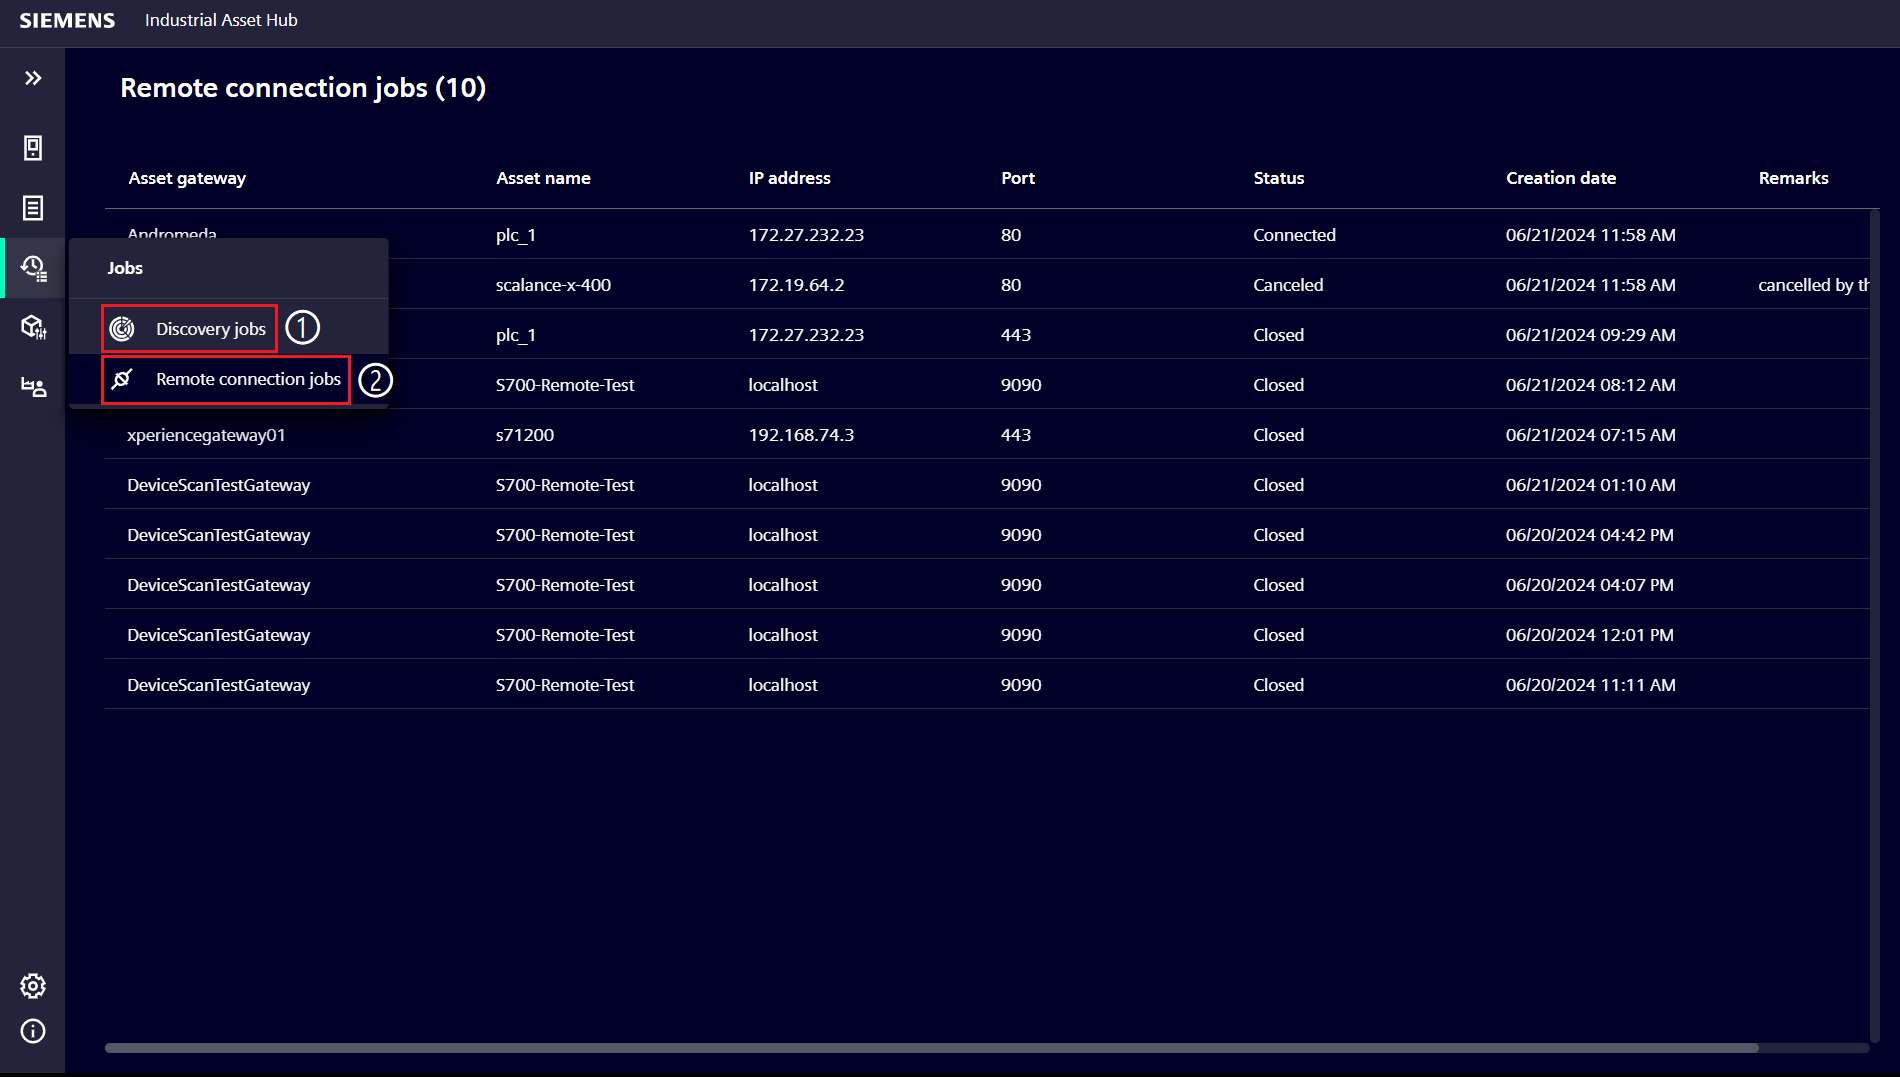
Task: Sort by Port column header
Action: [1018, 178]
